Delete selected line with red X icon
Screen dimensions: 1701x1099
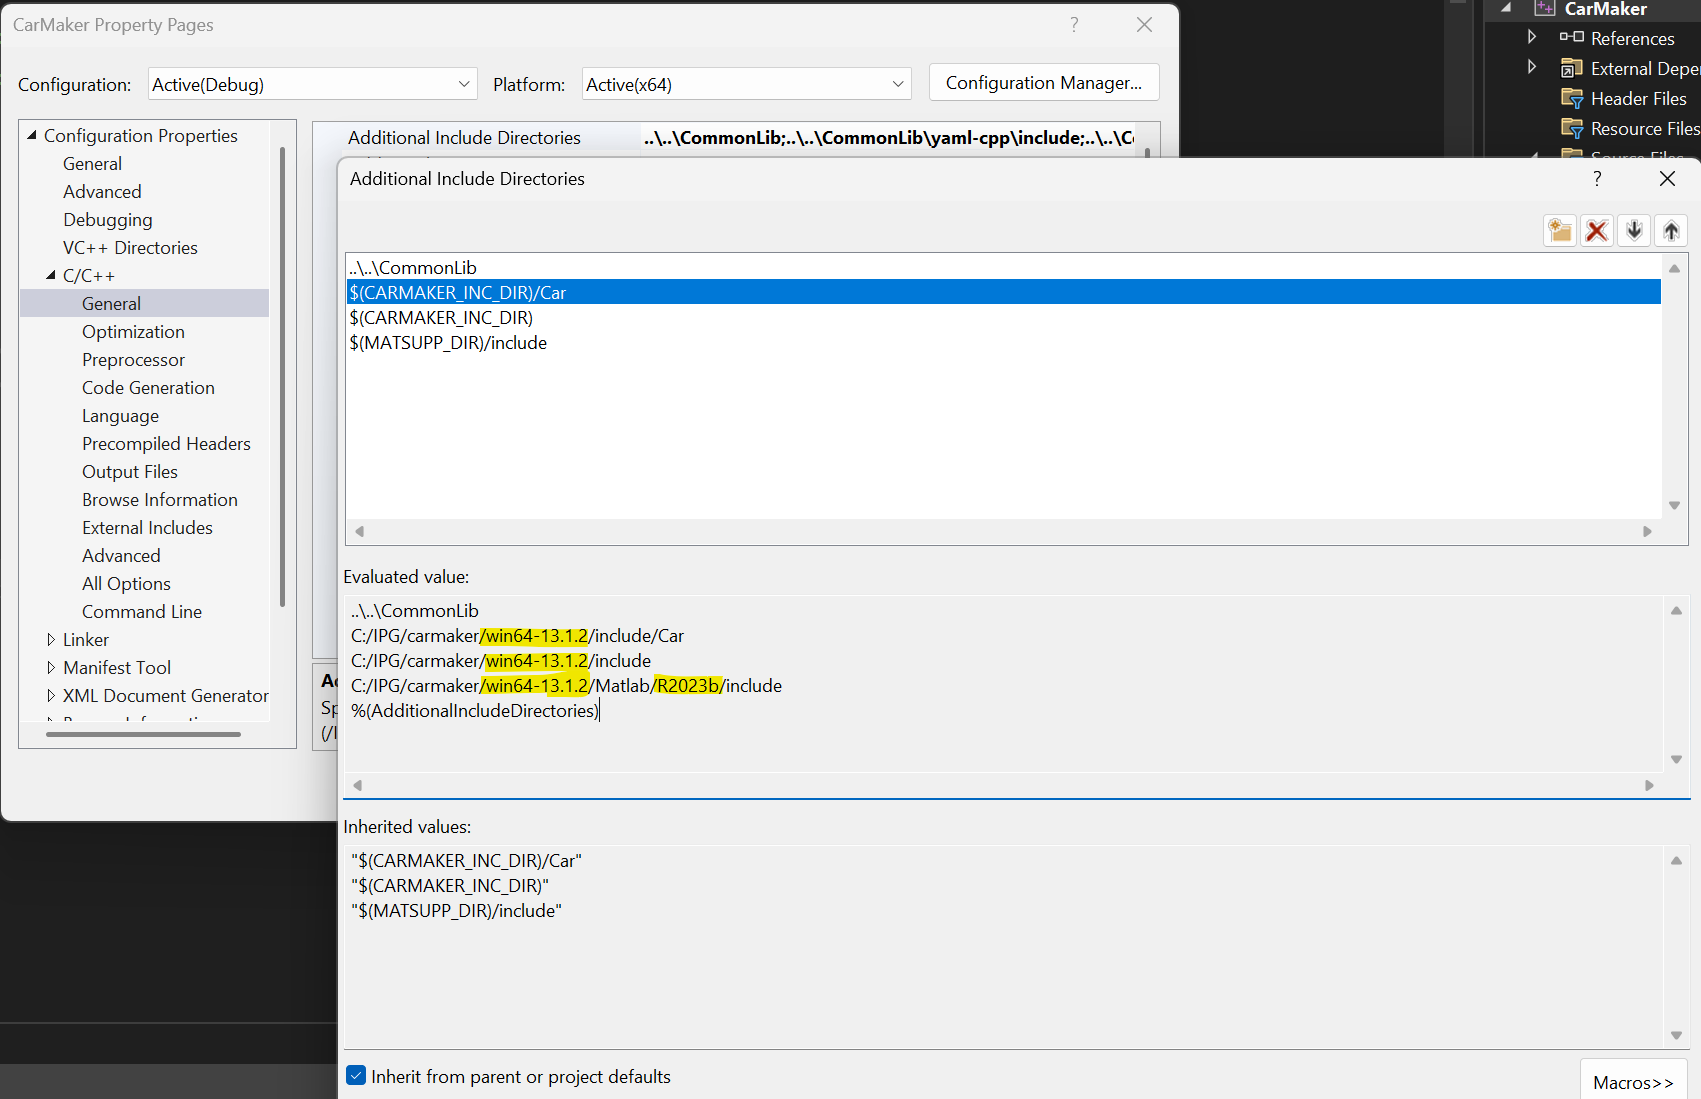coord(1597,231)
